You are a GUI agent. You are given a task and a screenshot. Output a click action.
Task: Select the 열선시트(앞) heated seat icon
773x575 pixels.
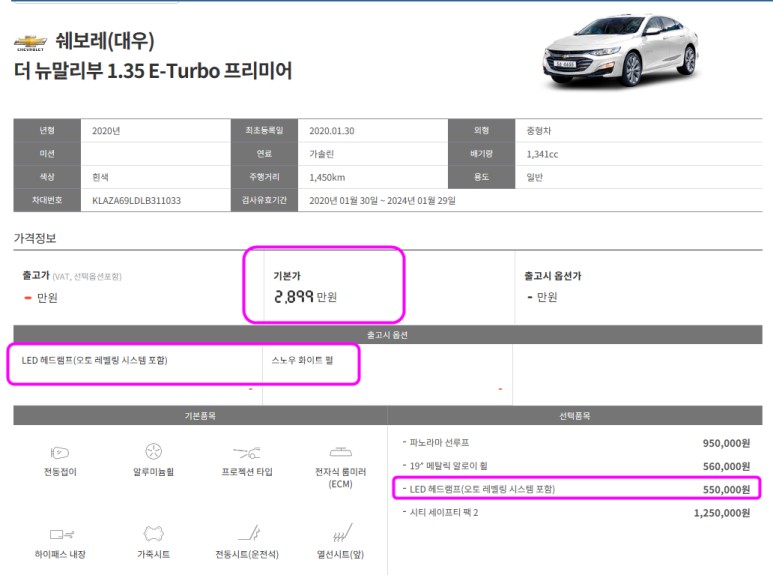click(x=343, y=533)
